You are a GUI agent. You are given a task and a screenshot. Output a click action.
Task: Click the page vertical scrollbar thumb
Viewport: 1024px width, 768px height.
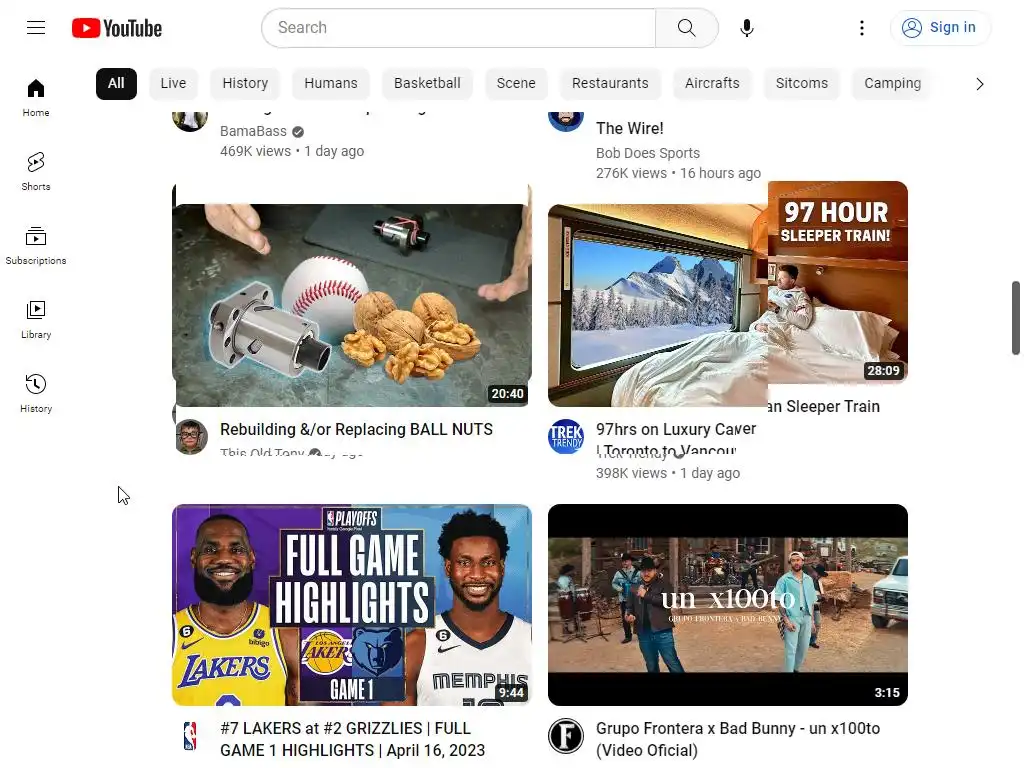click(1016, 318)
